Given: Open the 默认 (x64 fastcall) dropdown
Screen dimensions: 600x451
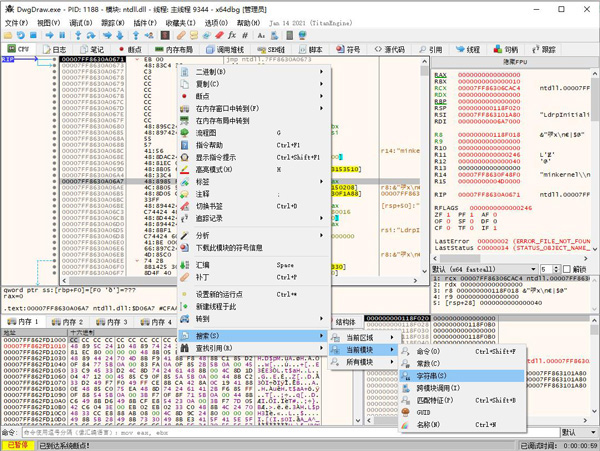Looking at the screenshot, I should click(484, 269).
